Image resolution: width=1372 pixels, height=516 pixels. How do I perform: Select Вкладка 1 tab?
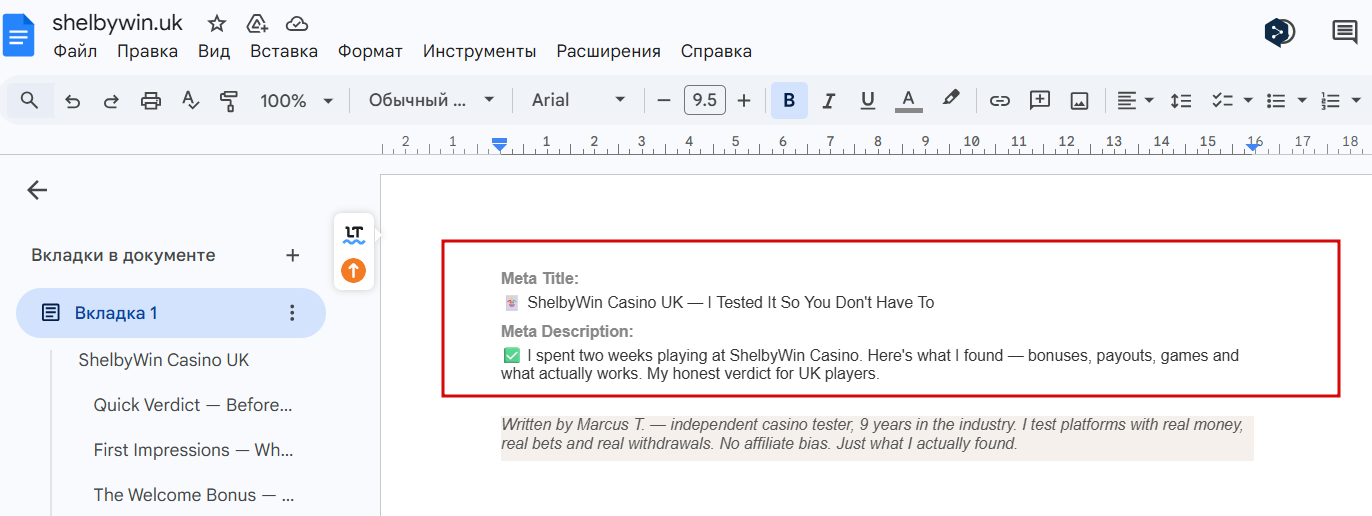pos(171,313)
